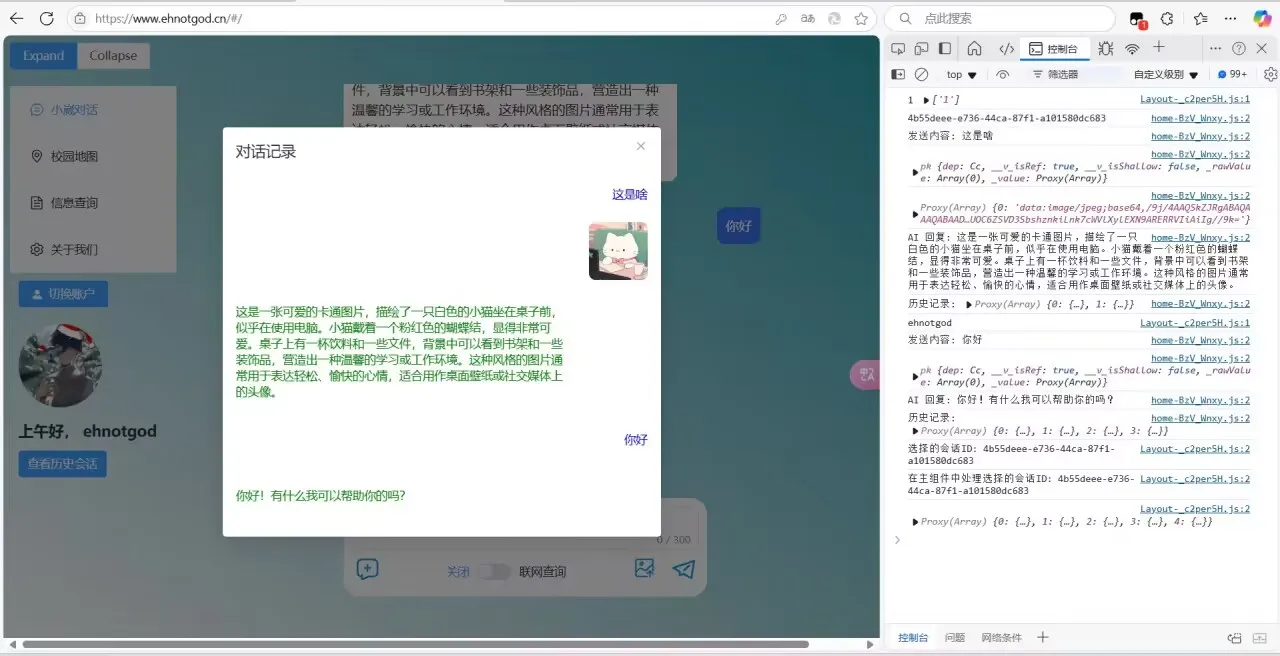Activate the DevTools inspect element picker
The image size is (1280, 656).
click(898, 49)
